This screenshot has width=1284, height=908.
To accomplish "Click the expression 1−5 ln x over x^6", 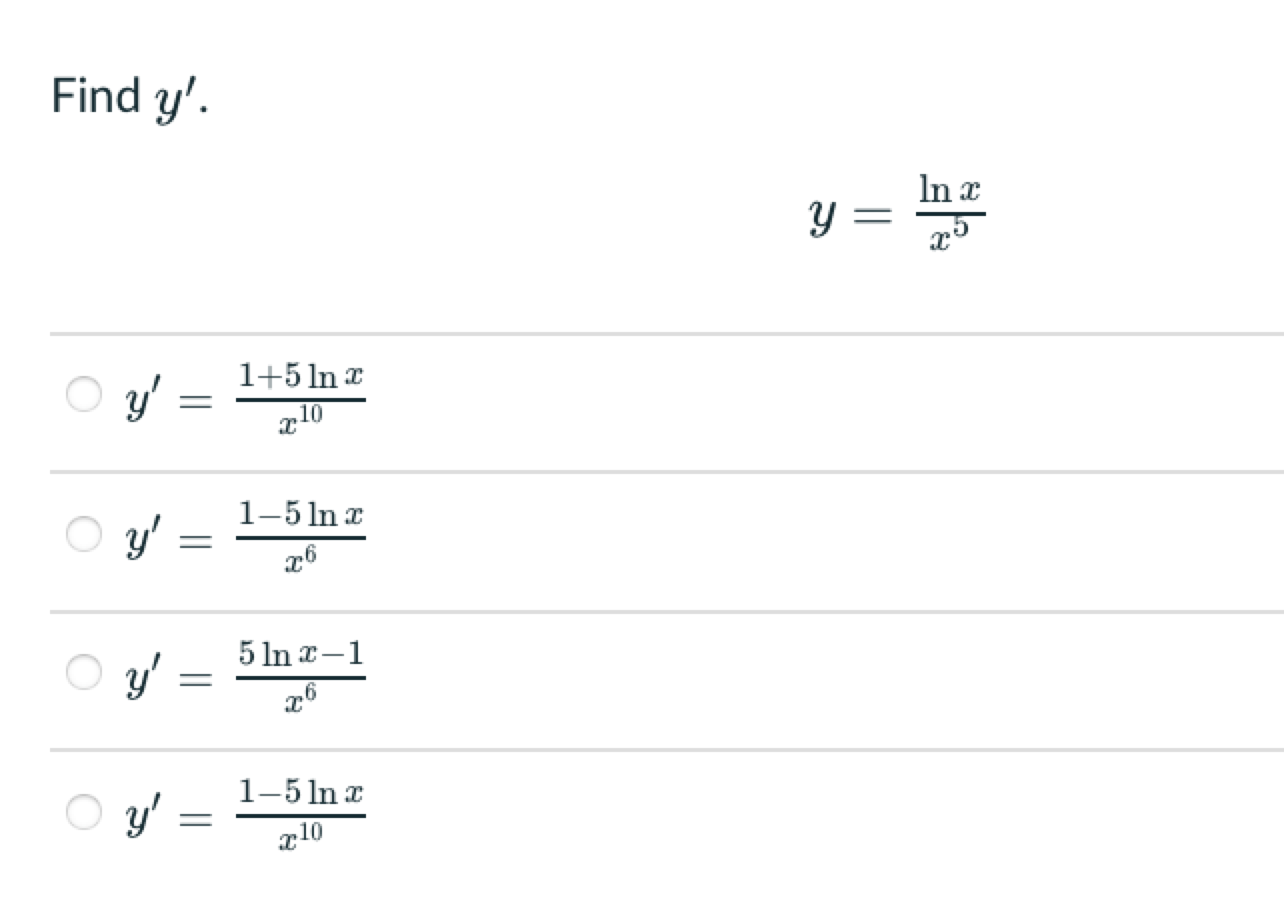I will [300, 536].
